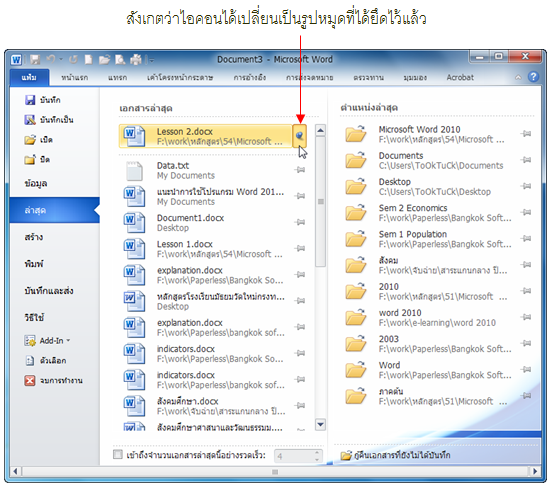The height and width of the screenshot is (484, 550).
Task: Click recent documents scrollbar up arrow
Action: click(x=320, y=131)
